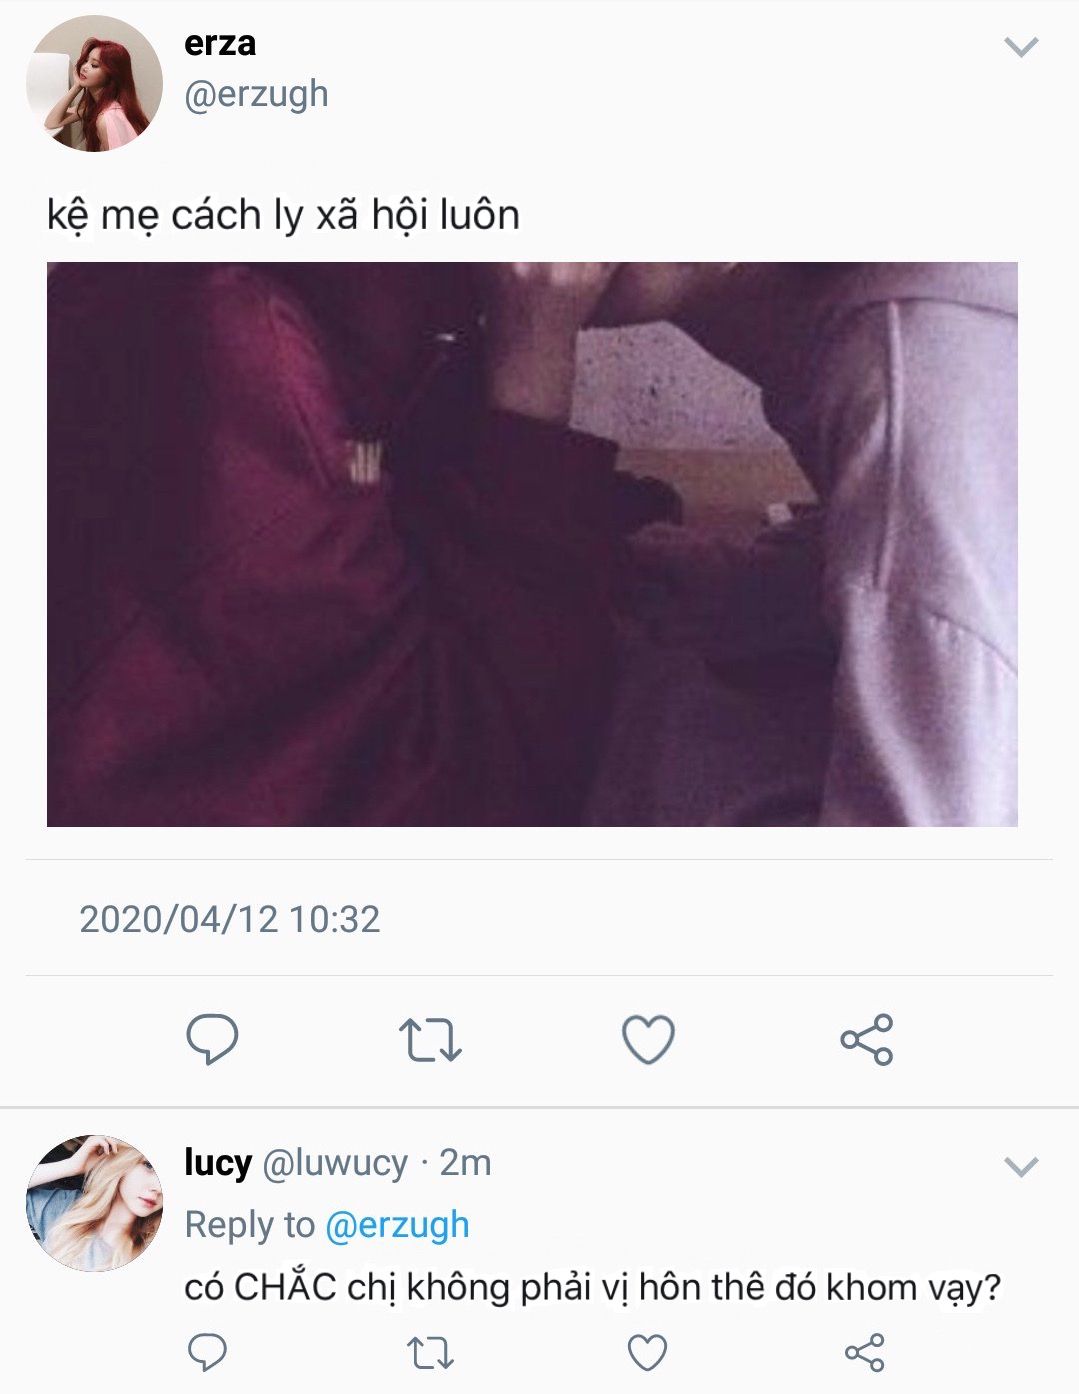Retweet erza's main tweet
1079x1394 pixels.
point(430,1040)
